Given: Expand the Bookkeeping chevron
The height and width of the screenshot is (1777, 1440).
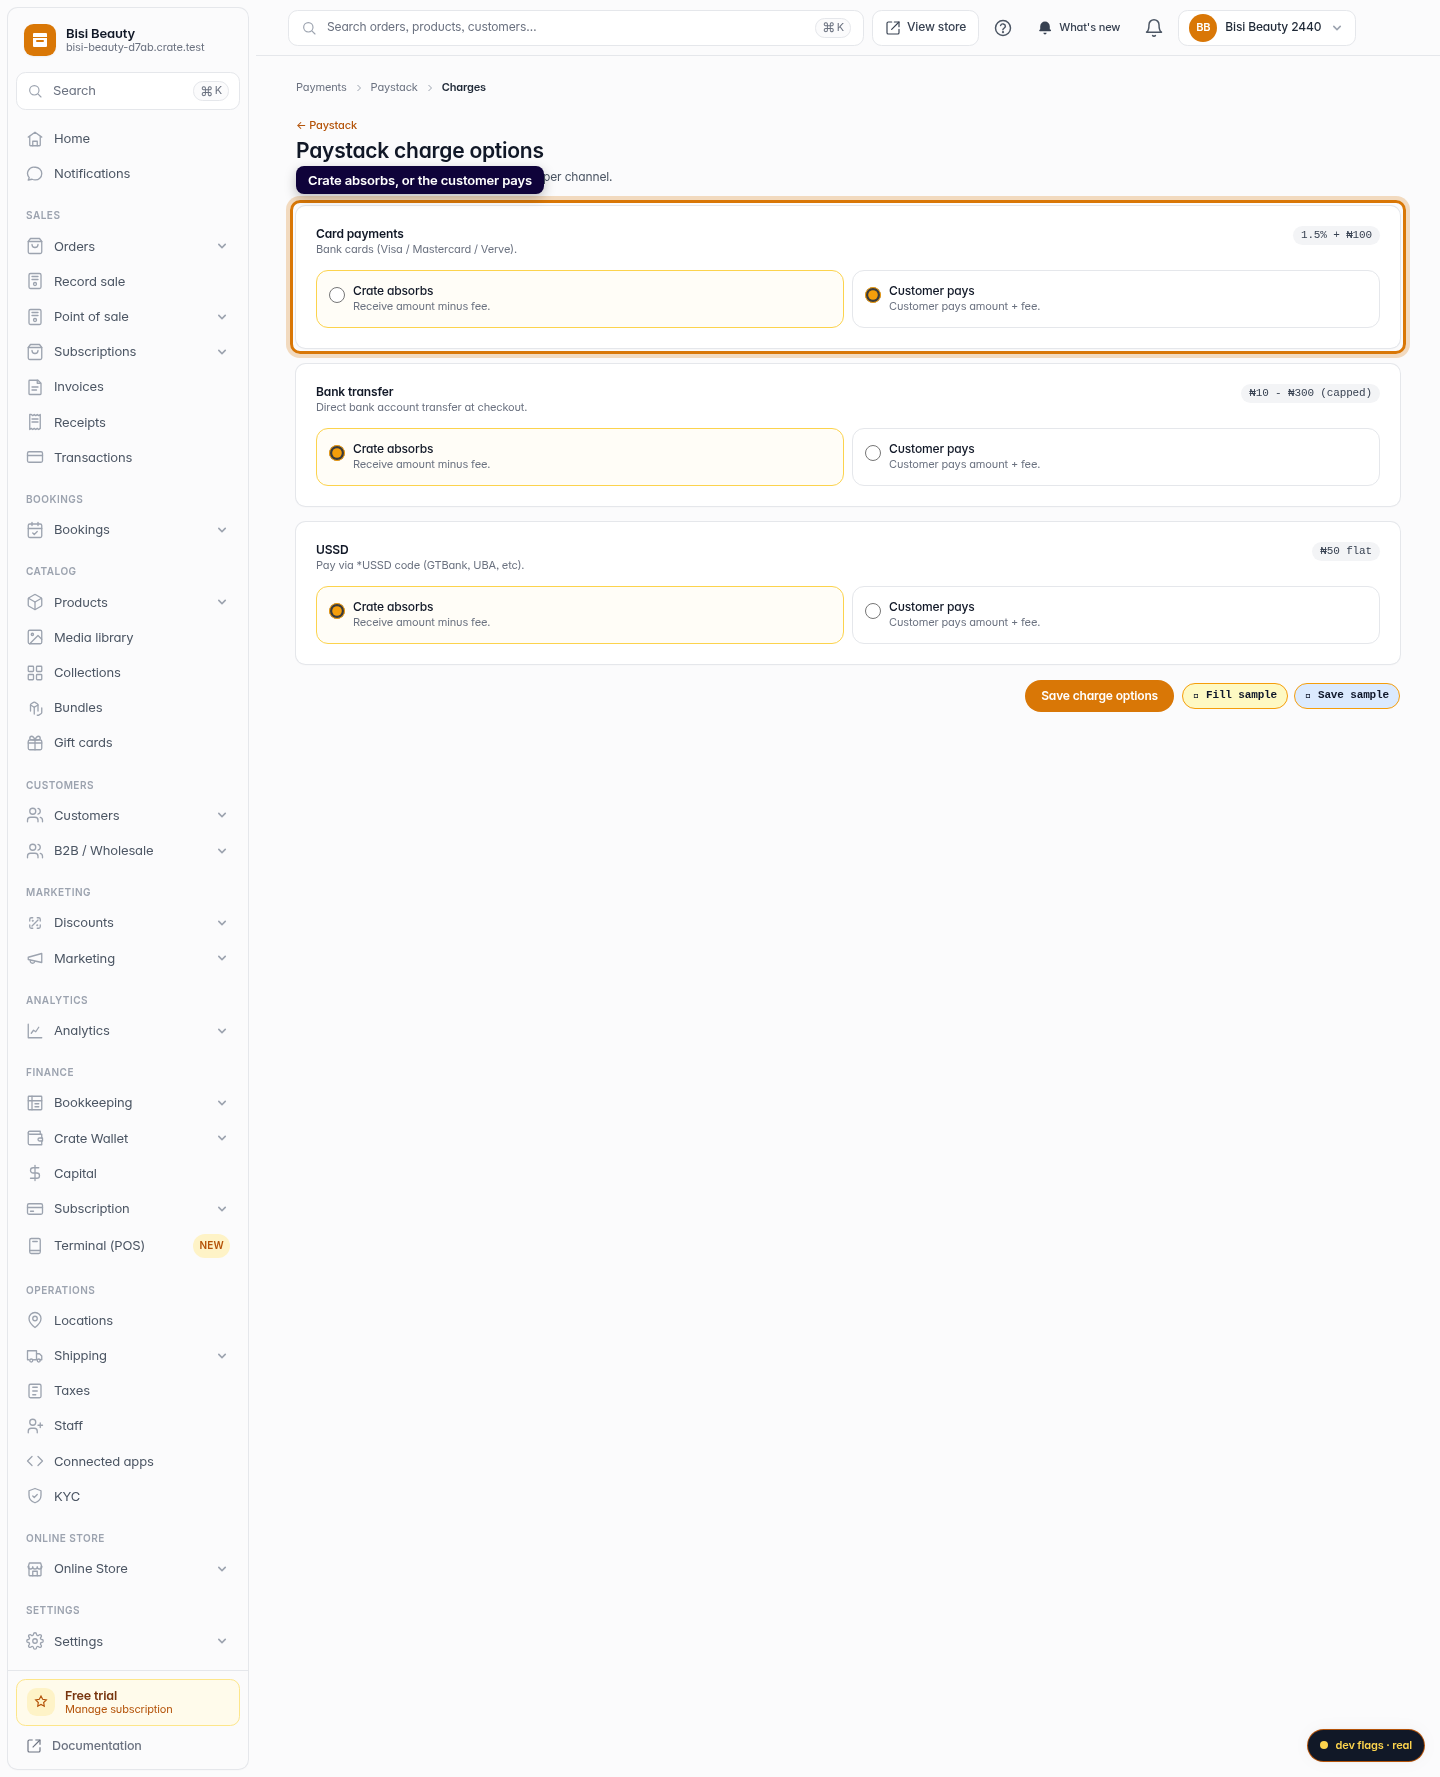Looking at the screenshot, I should tap(222, 1103).
